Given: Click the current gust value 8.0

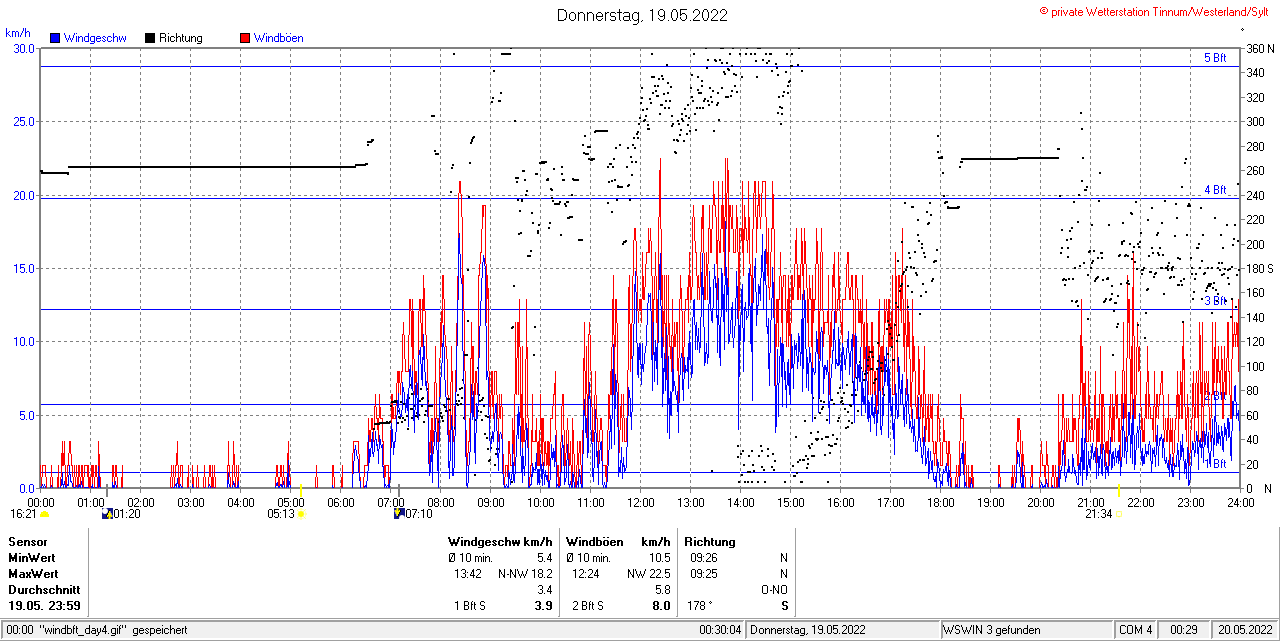Looking at the screenshot, I should (661, 606).
